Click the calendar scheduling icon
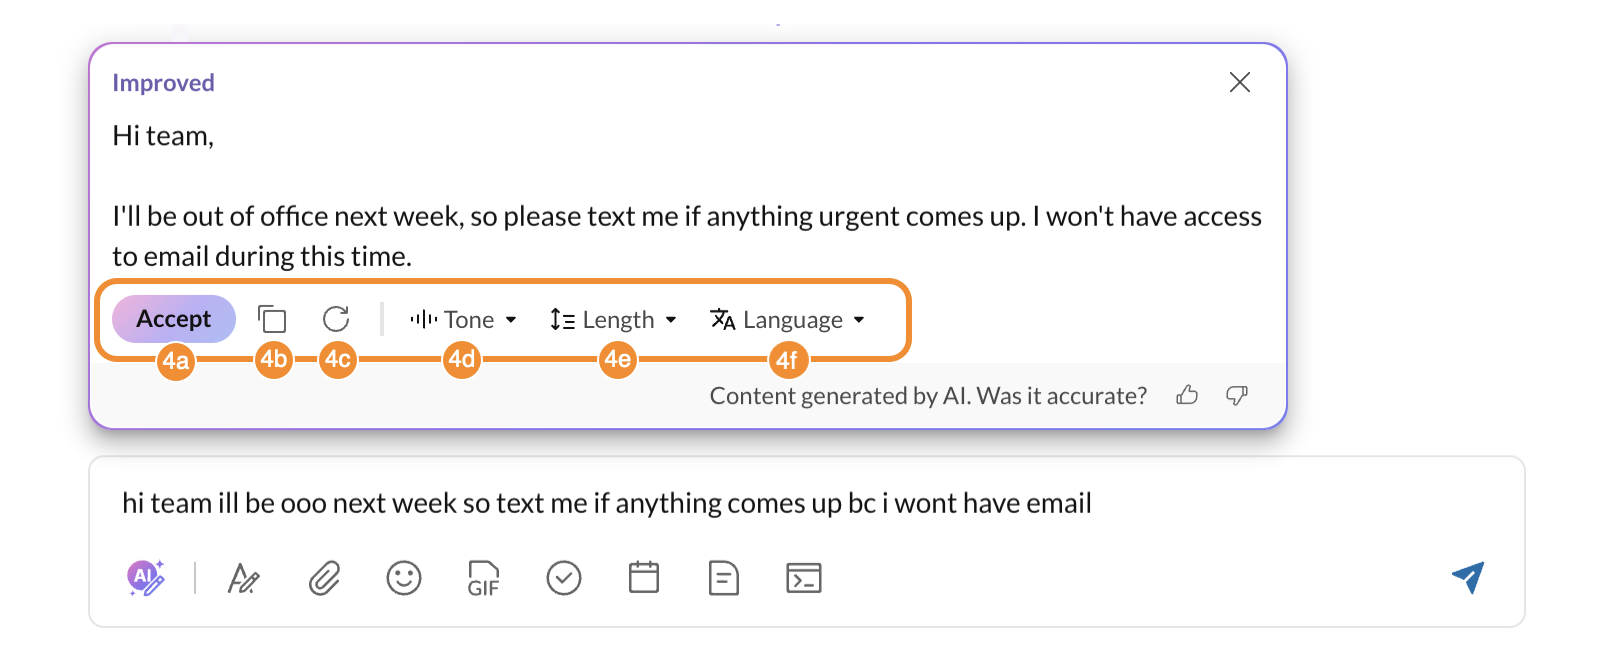1600x668 pixels. click(644, 577)
